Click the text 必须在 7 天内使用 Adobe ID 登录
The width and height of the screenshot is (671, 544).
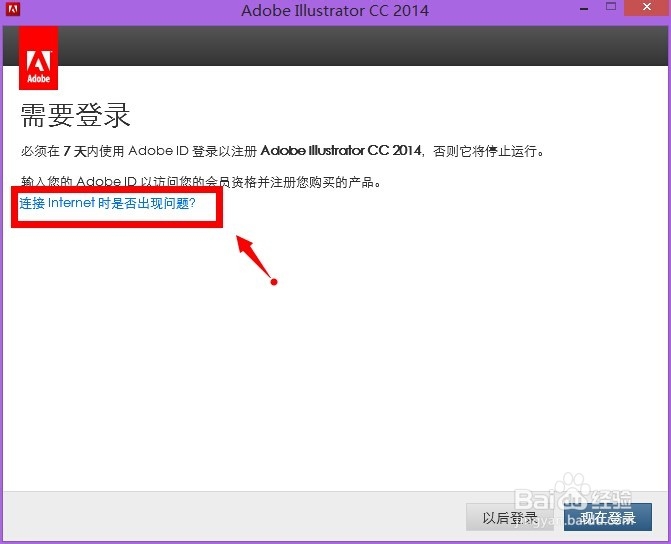pos(120,151)
